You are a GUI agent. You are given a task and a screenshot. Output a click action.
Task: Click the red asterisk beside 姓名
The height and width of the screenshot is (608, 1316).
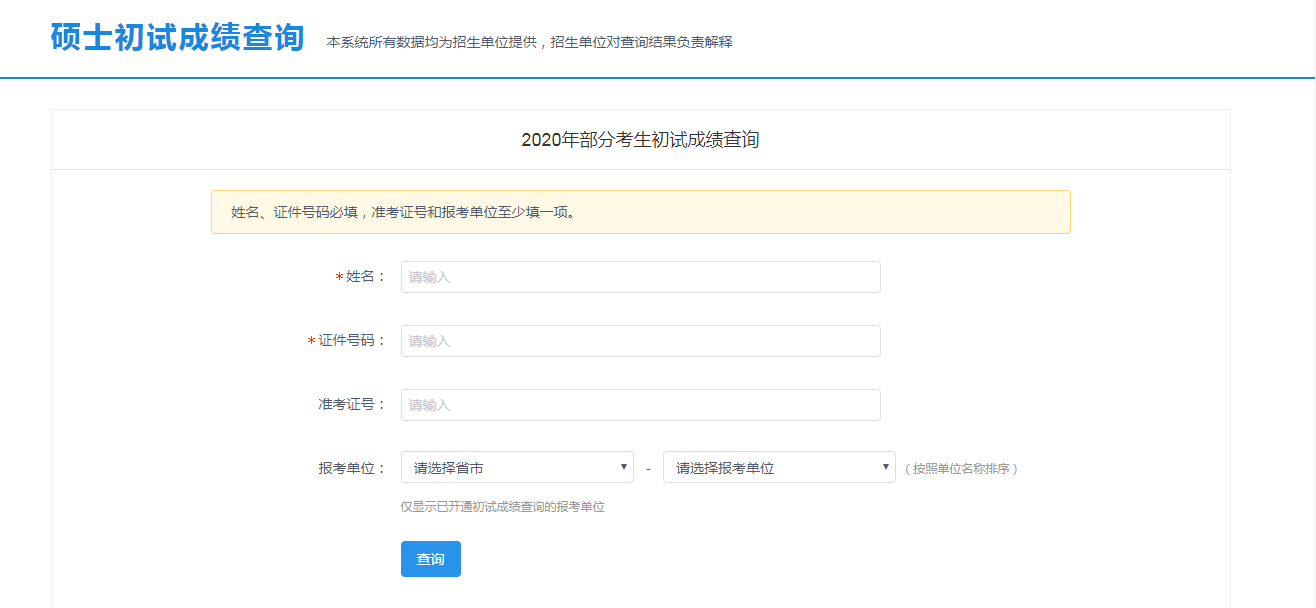(339, 278)
